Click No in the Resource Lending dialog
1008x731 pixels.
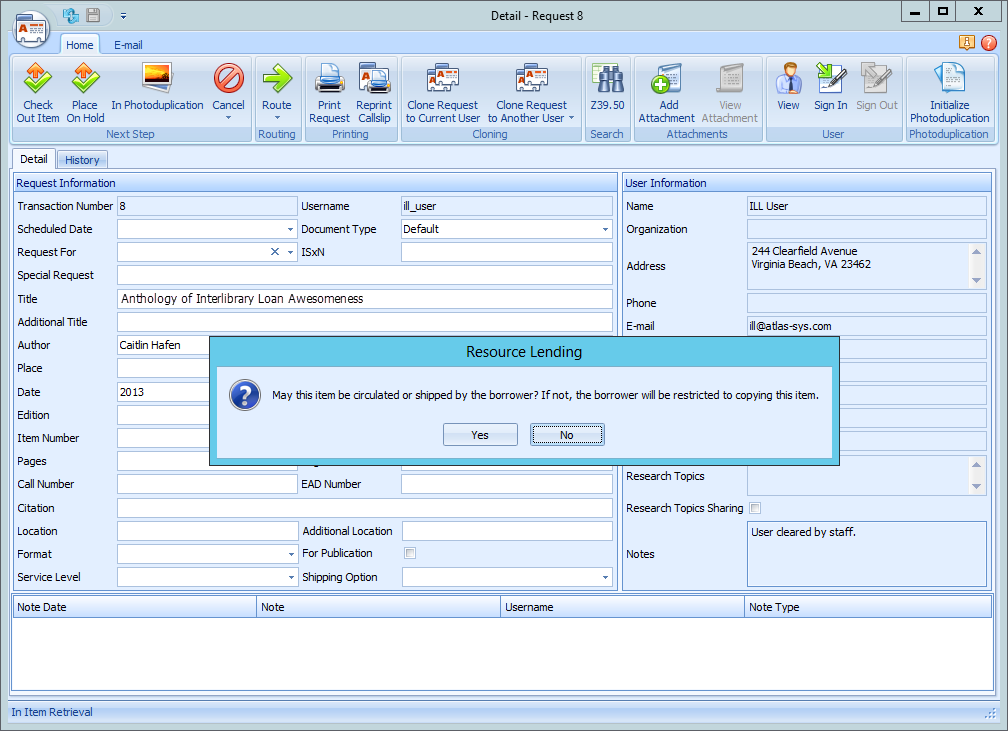(567, 434)
